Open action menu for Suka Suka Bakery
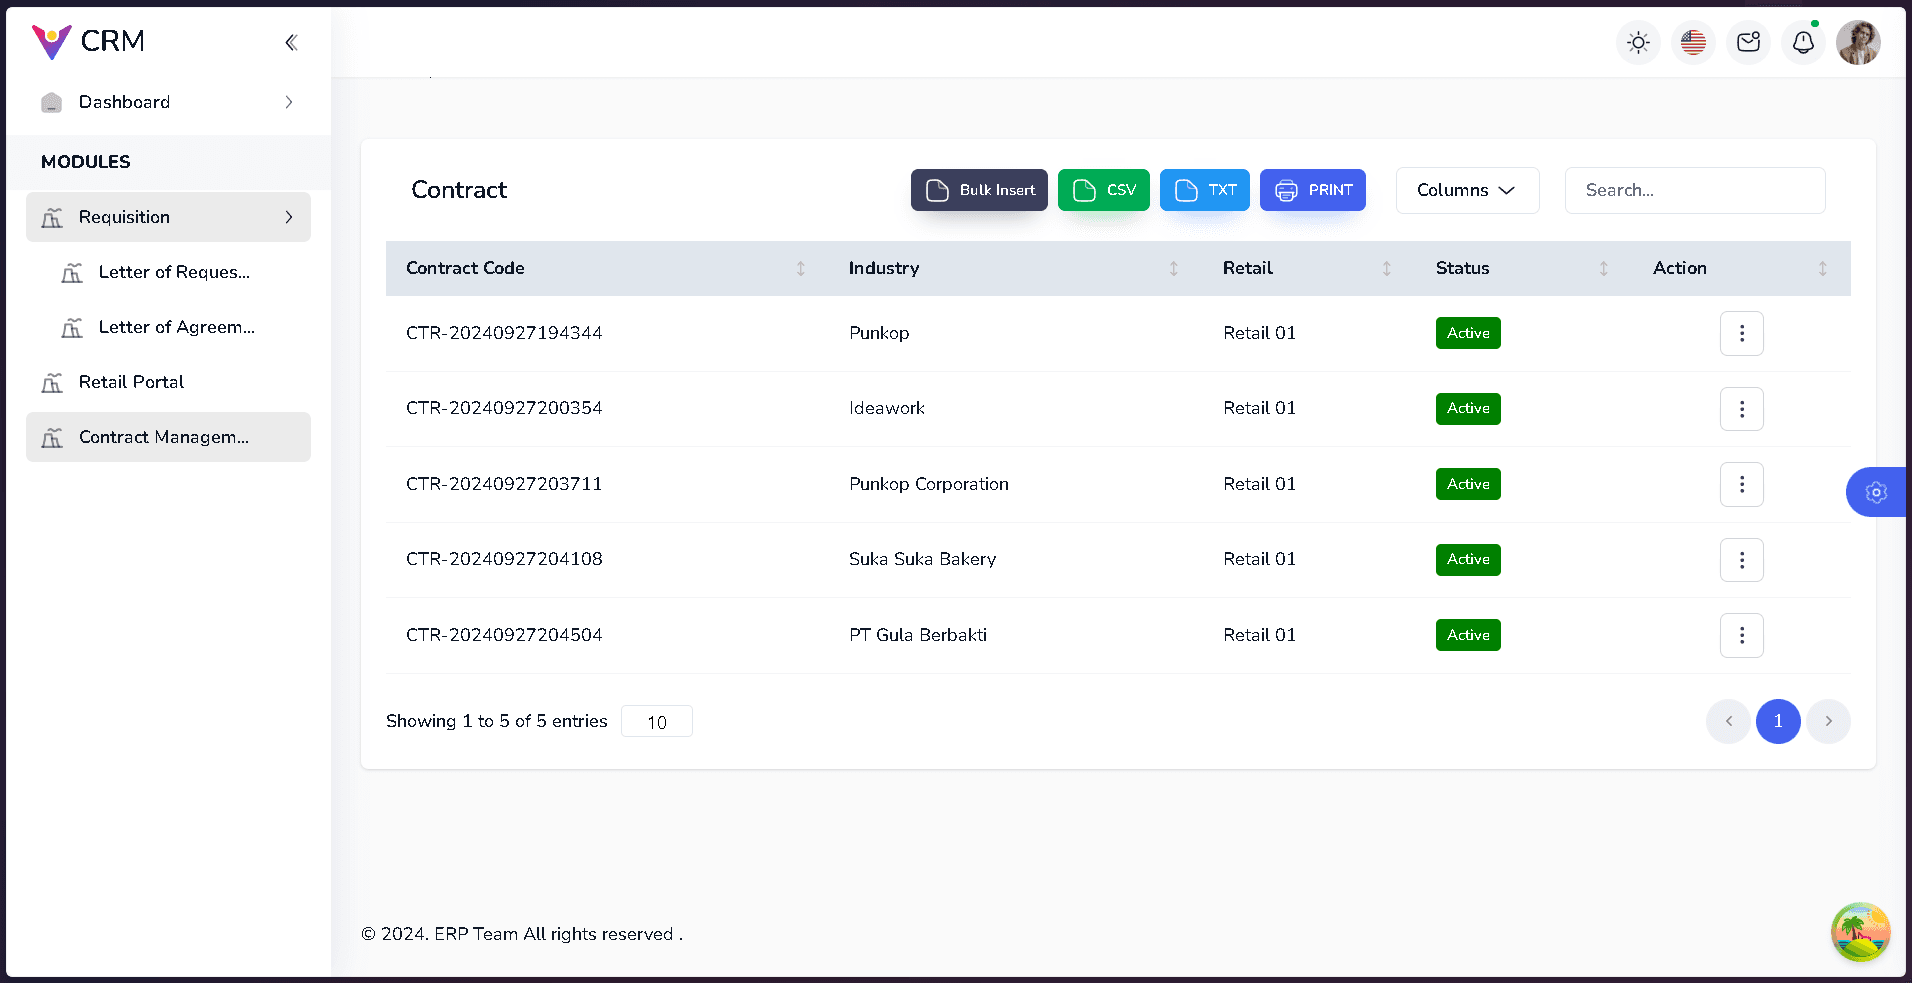Viewport: 1912px width, 983px height. pos(1741,560)
